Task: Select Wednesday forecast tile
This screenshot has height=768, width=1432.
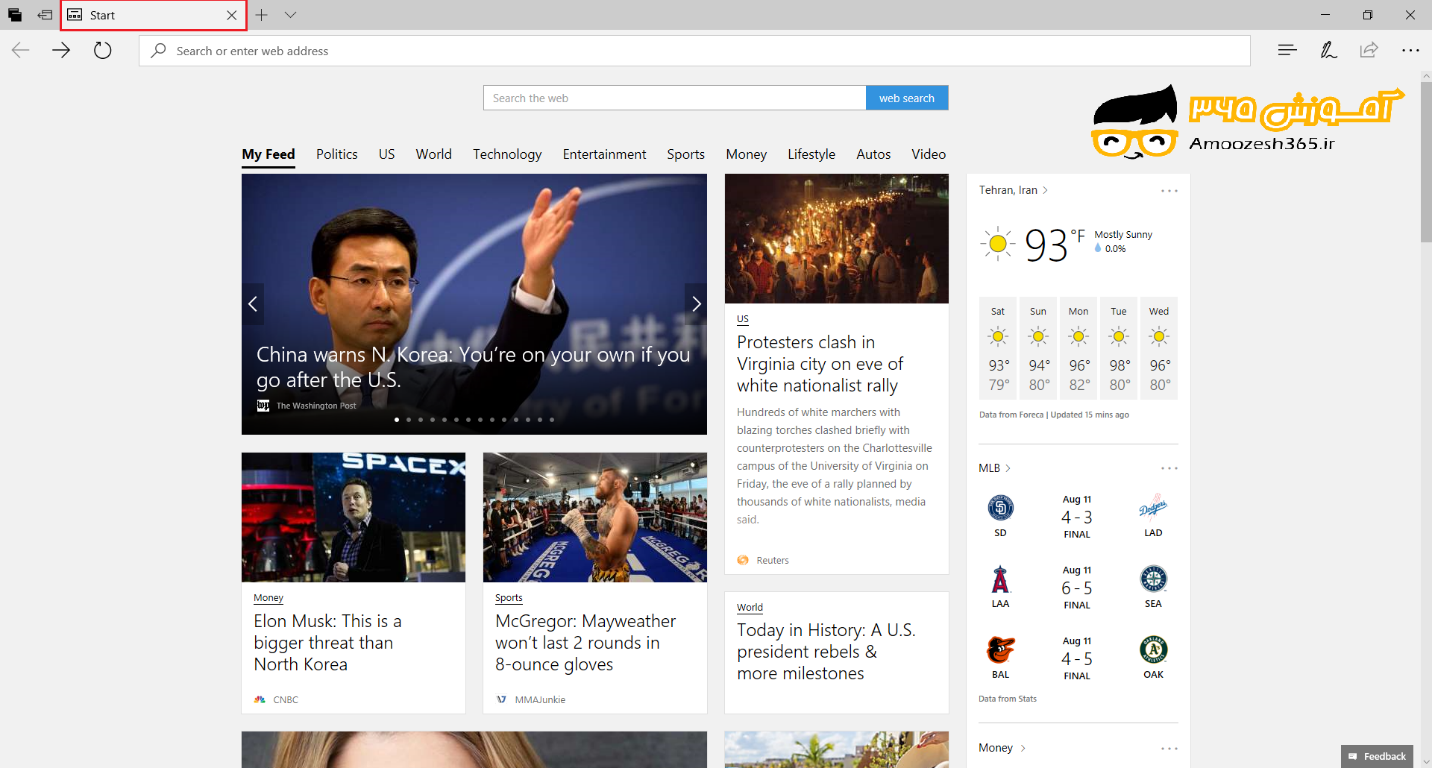Action: 1159,348
